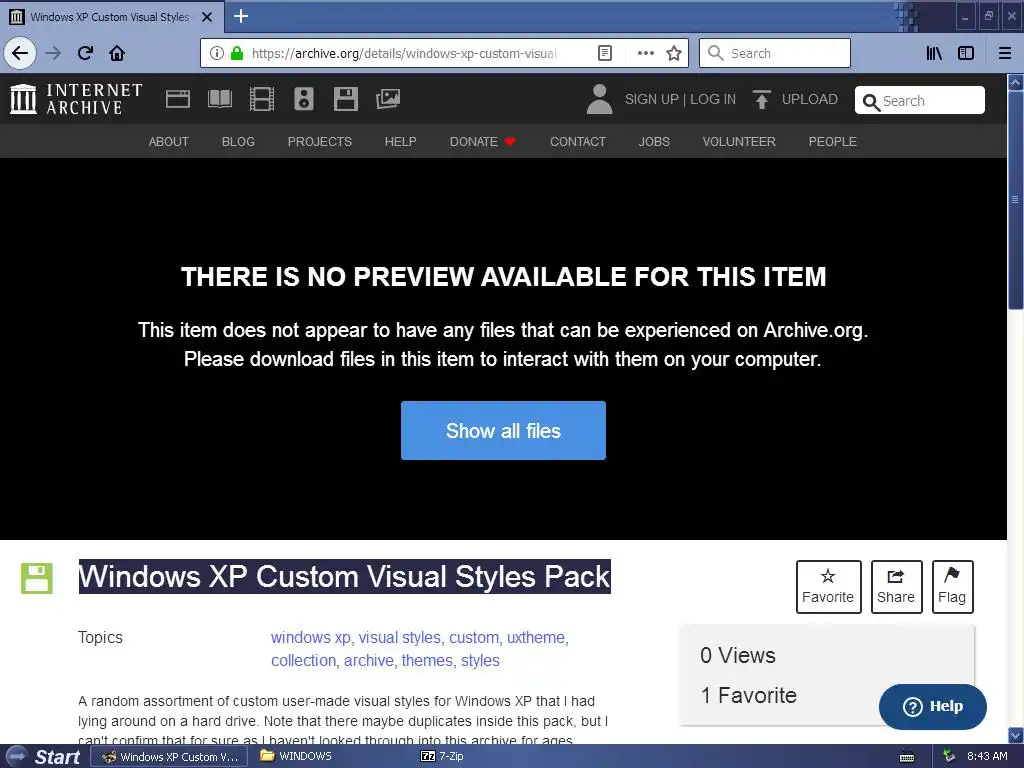The height and width of the screenshot is (768, 1024).
Task: Open the Texts book icon
Action: (x=220, y=99)
